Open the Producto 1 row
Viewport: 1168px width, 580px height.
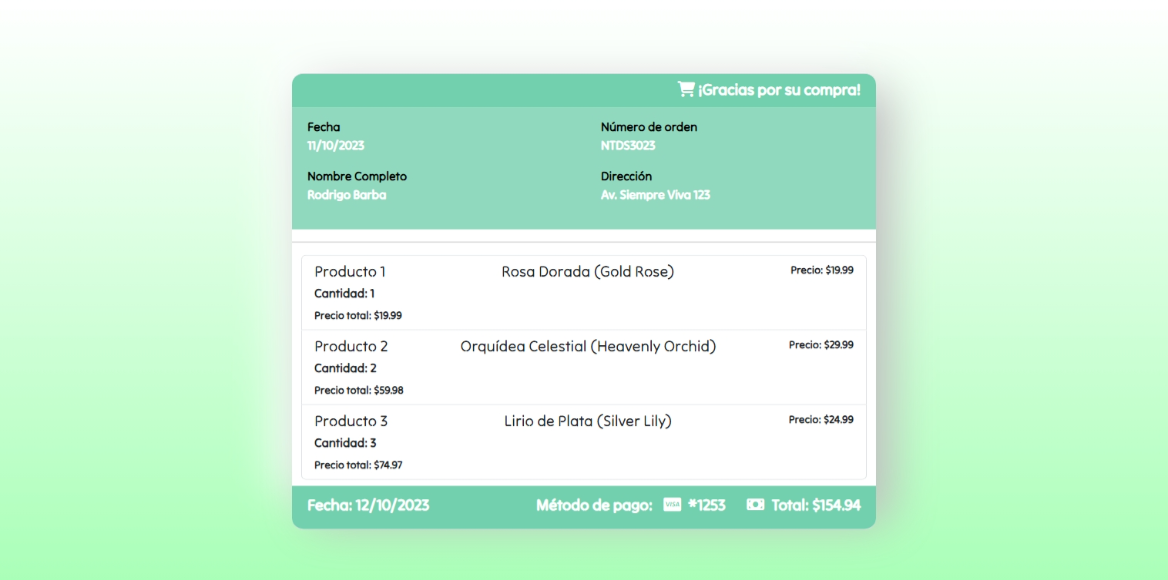pos(351,272)
